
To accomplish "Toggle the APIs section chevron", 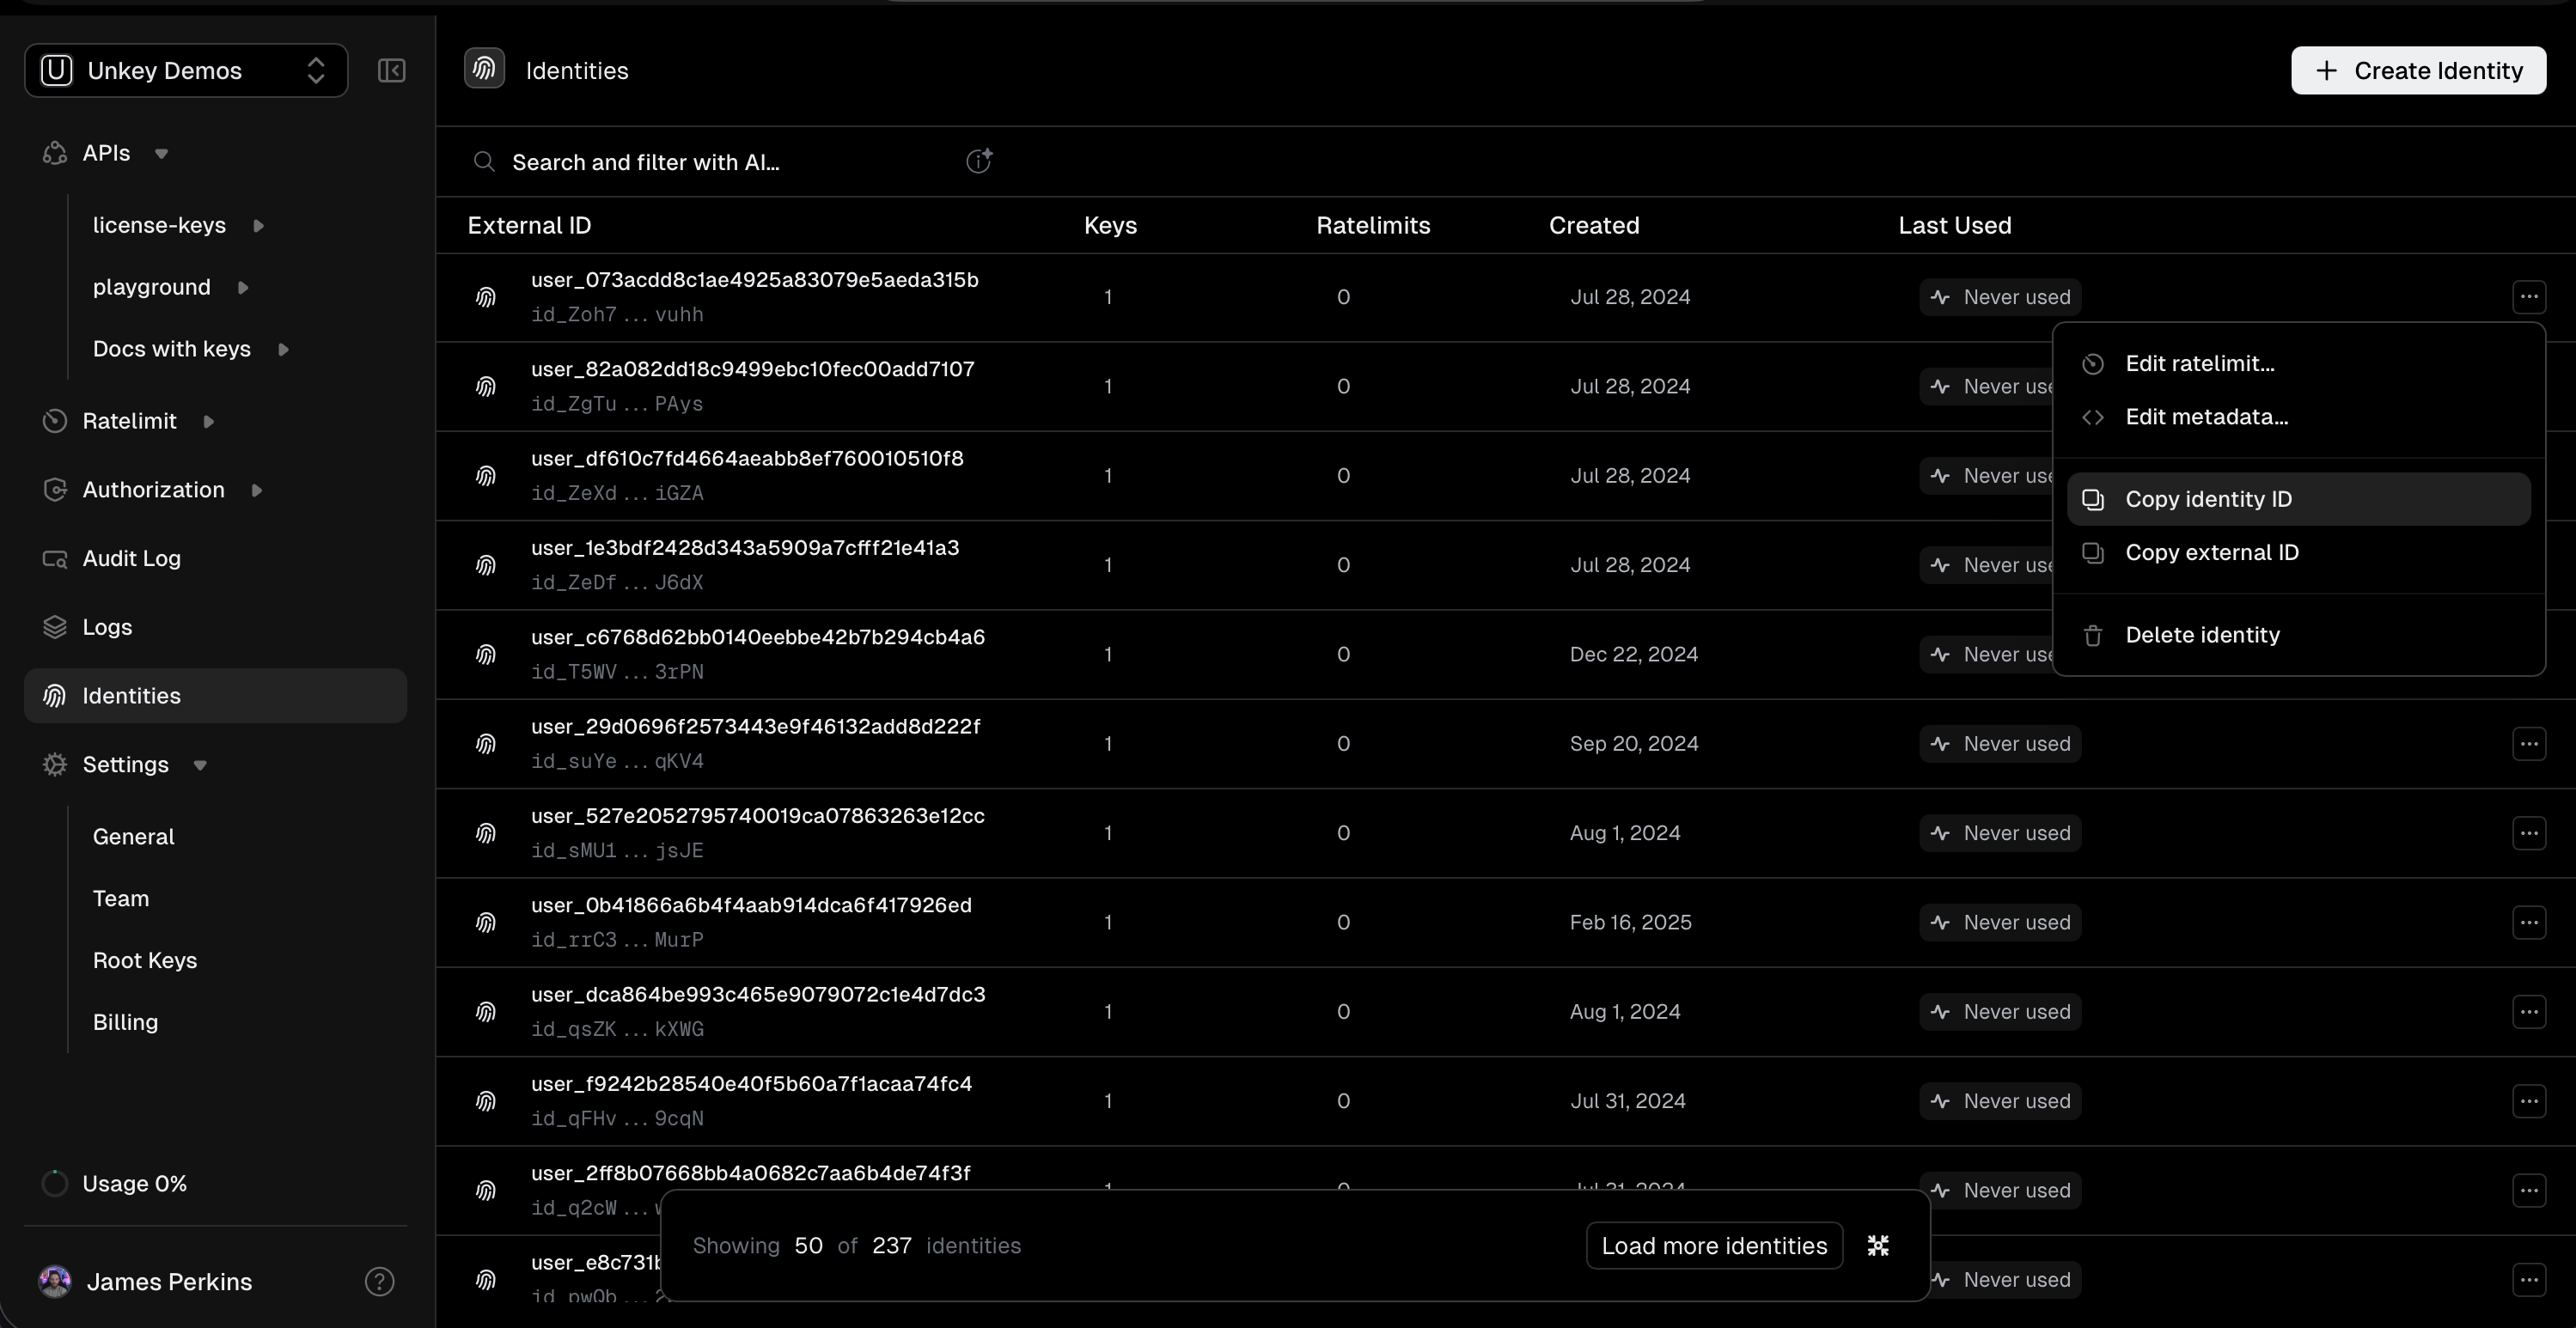I will click(161, 153).
